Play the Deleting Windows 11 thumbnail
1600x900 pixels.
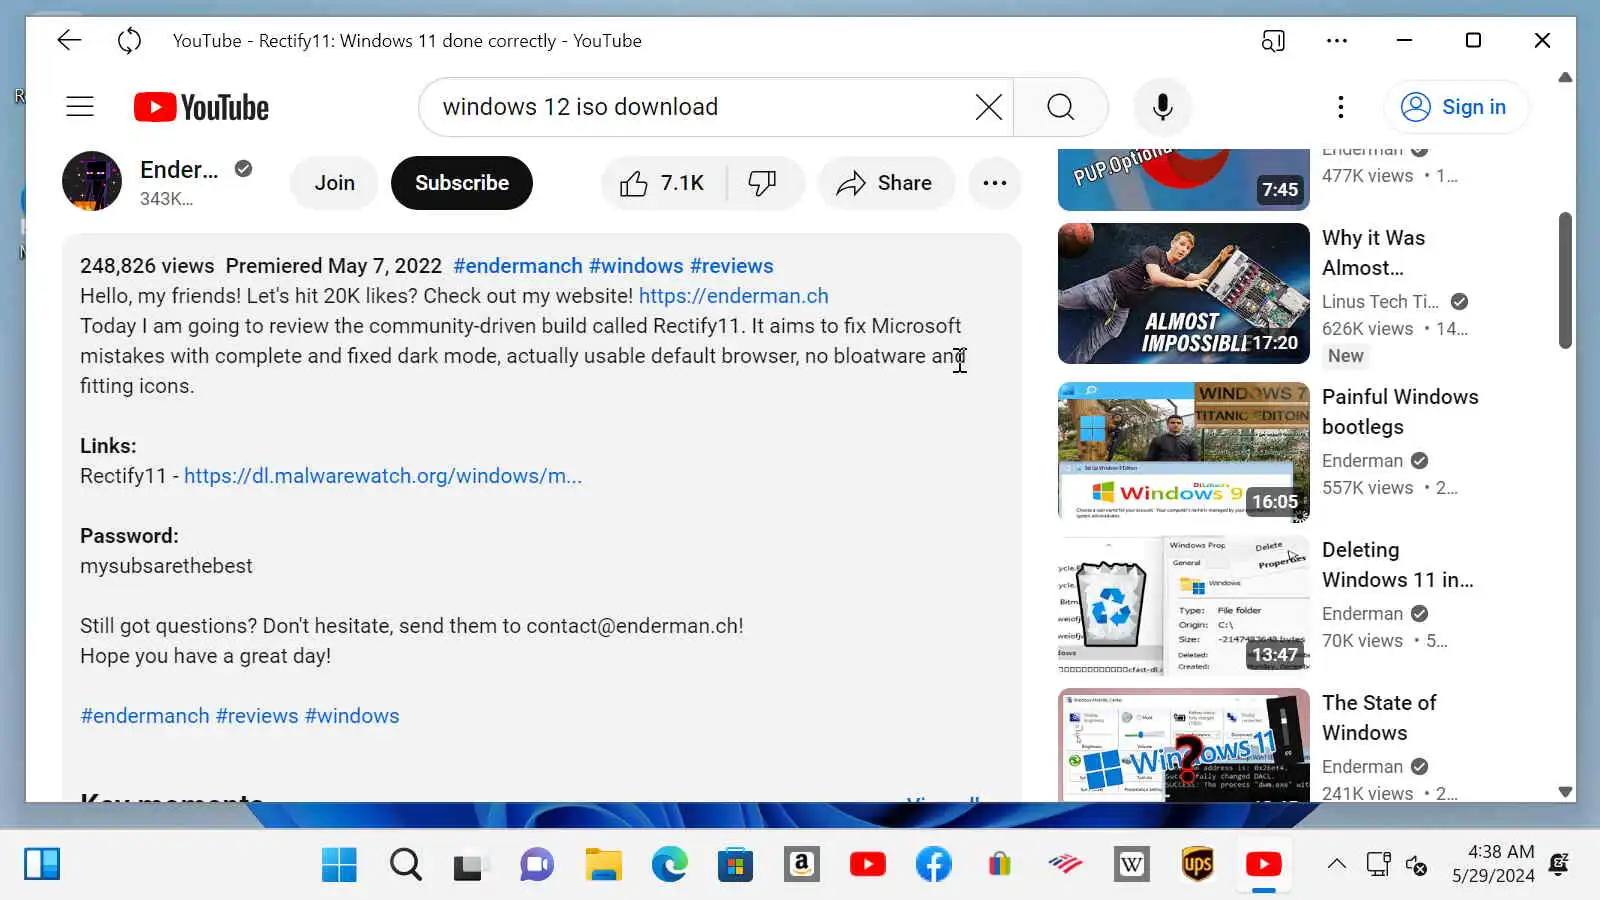tap(1184, 605)
